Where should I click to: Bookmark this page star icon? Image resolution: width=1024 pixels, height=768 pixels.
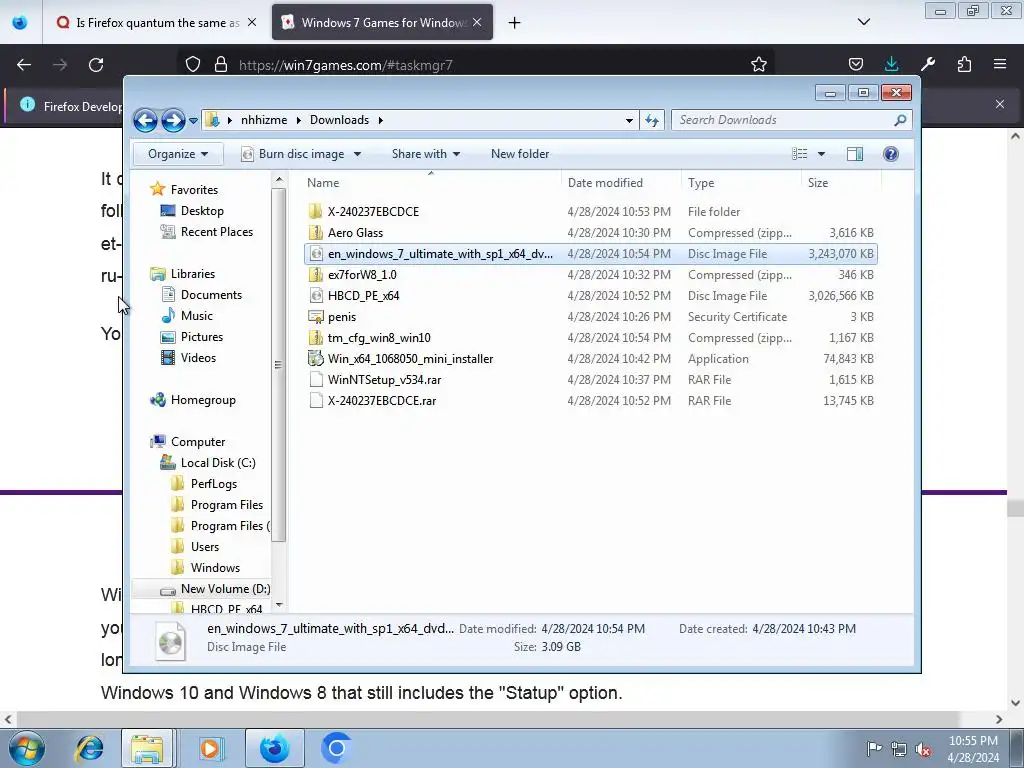pos(758,65)
